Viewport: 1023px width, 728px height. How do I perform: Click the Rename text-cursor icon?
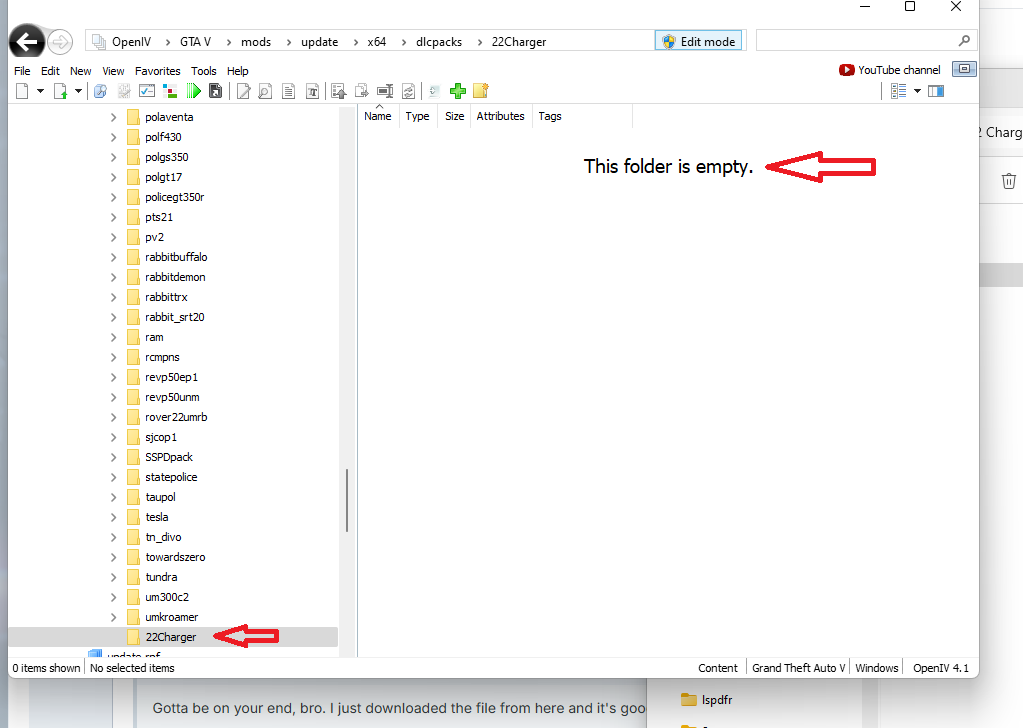[x=385, y=91]
